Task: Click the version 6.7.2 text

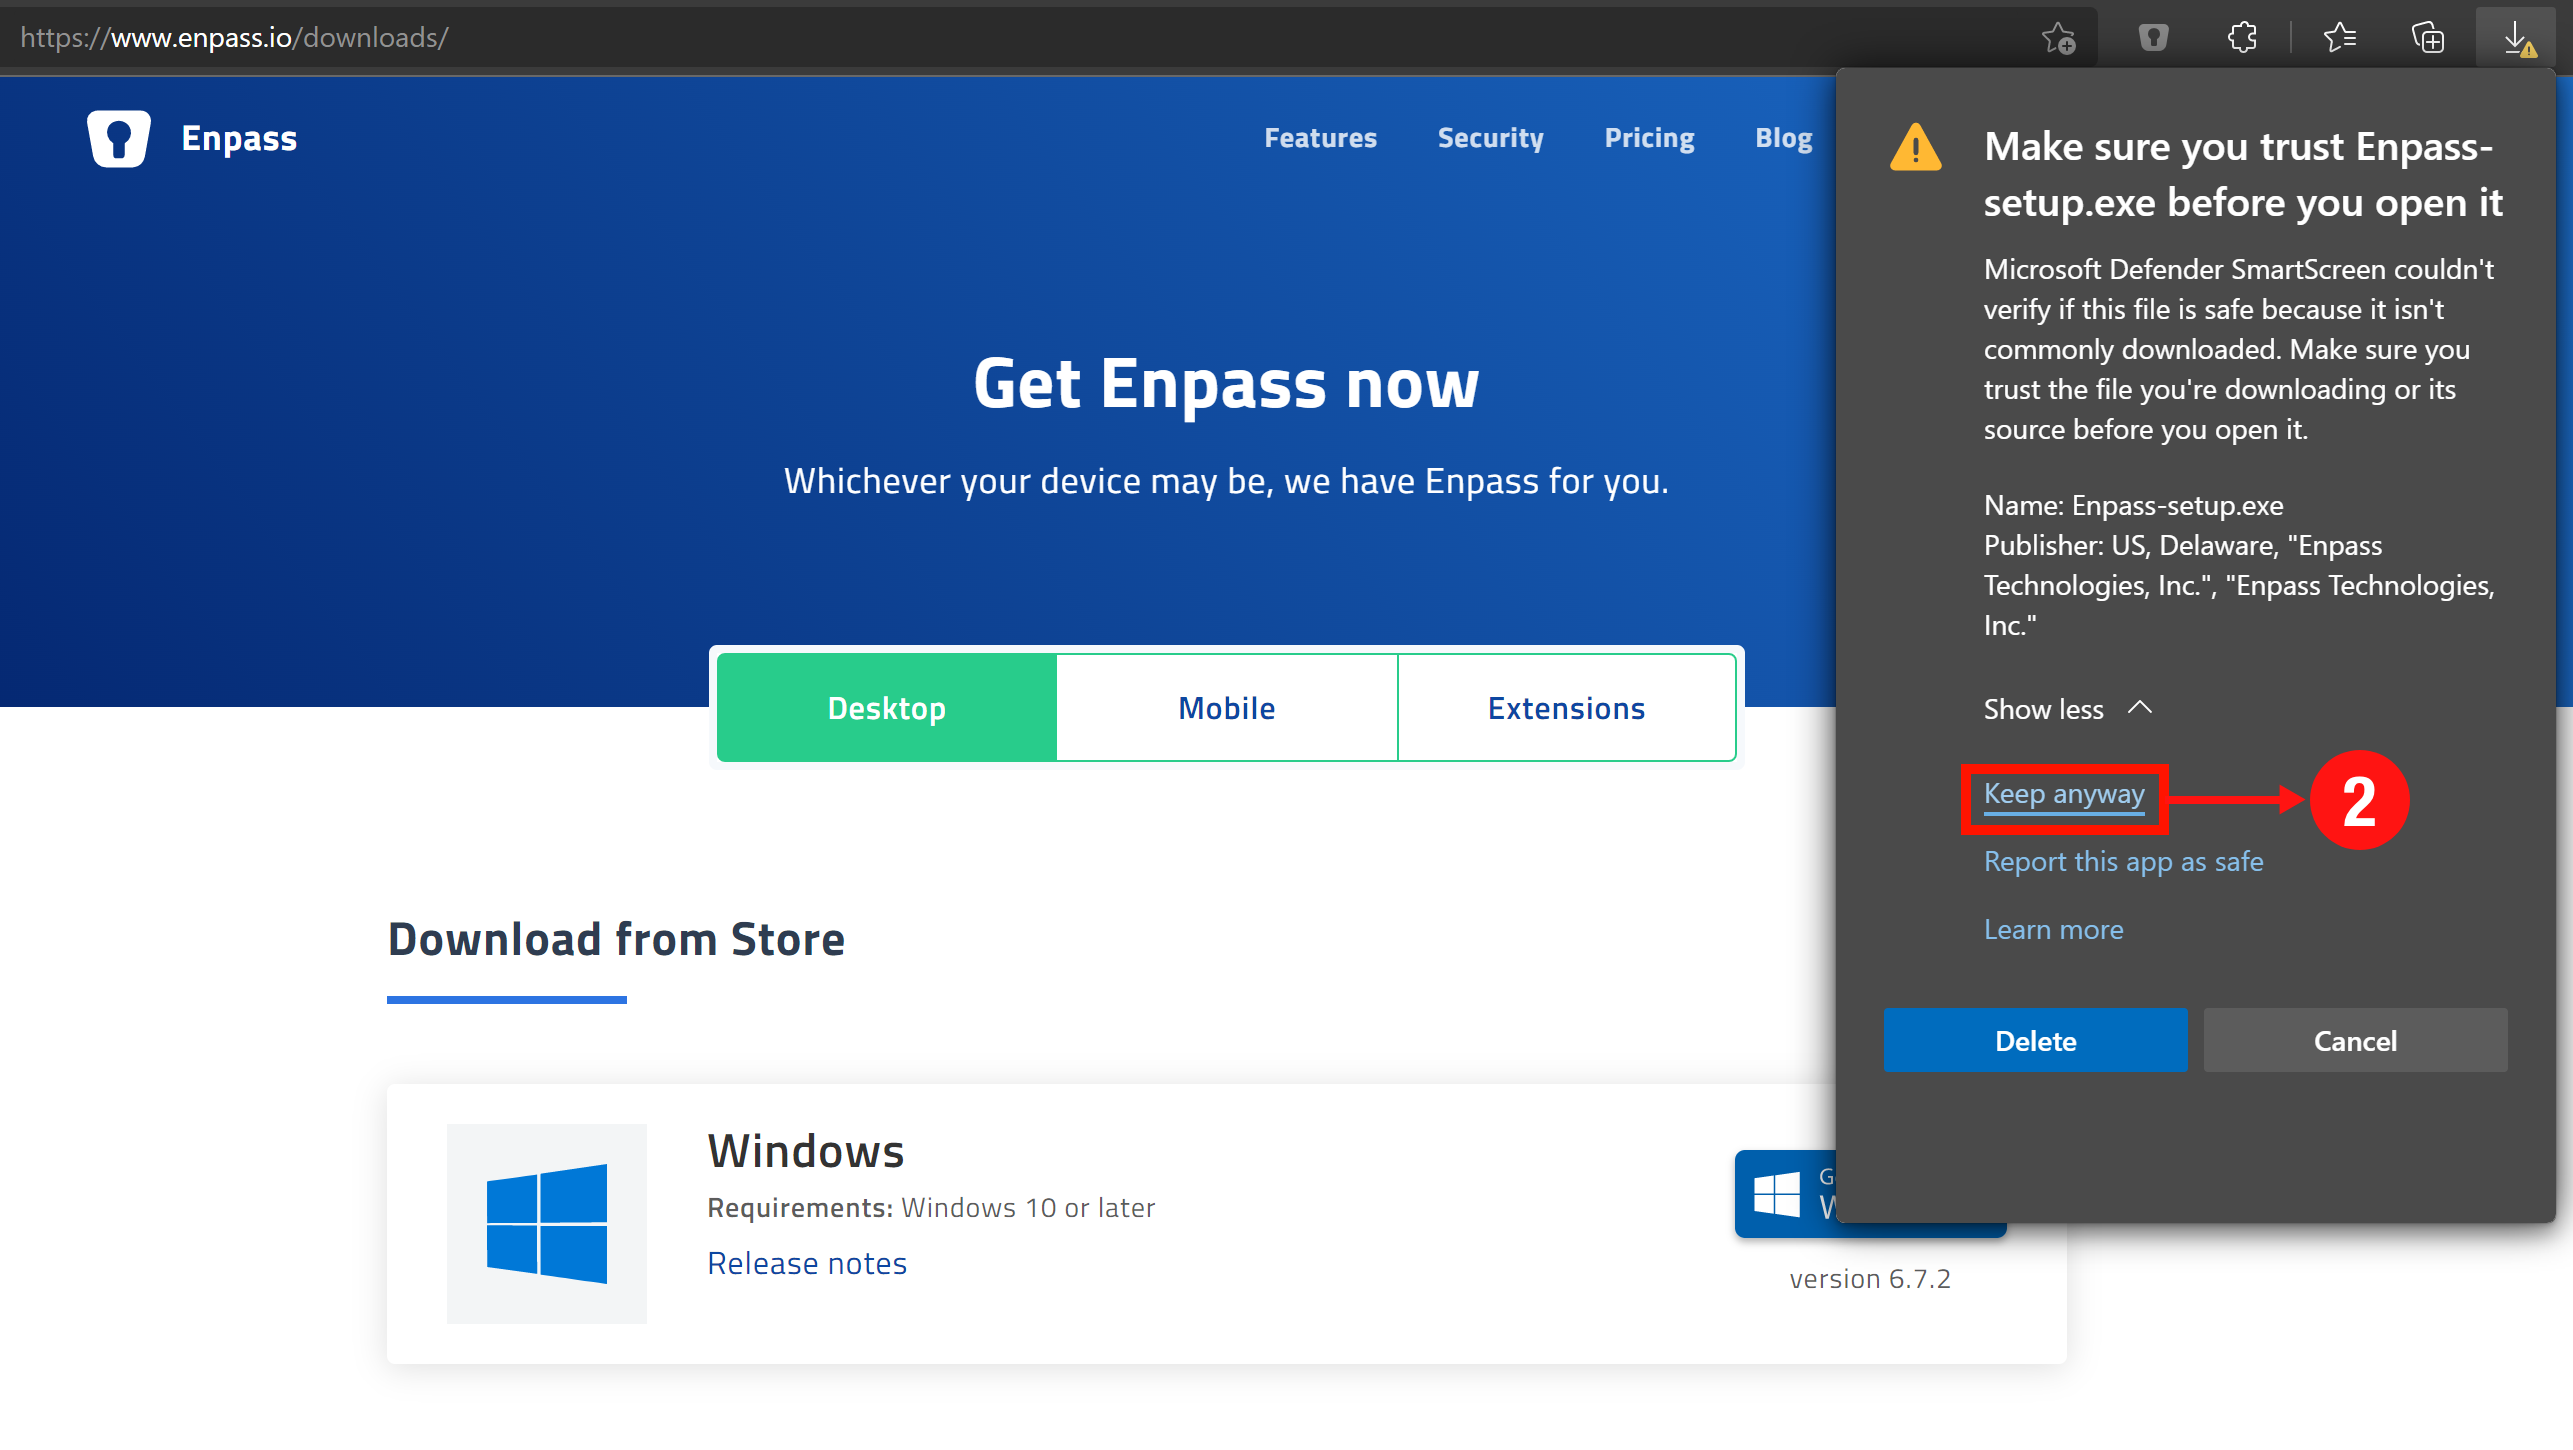Action: 1870,1279
